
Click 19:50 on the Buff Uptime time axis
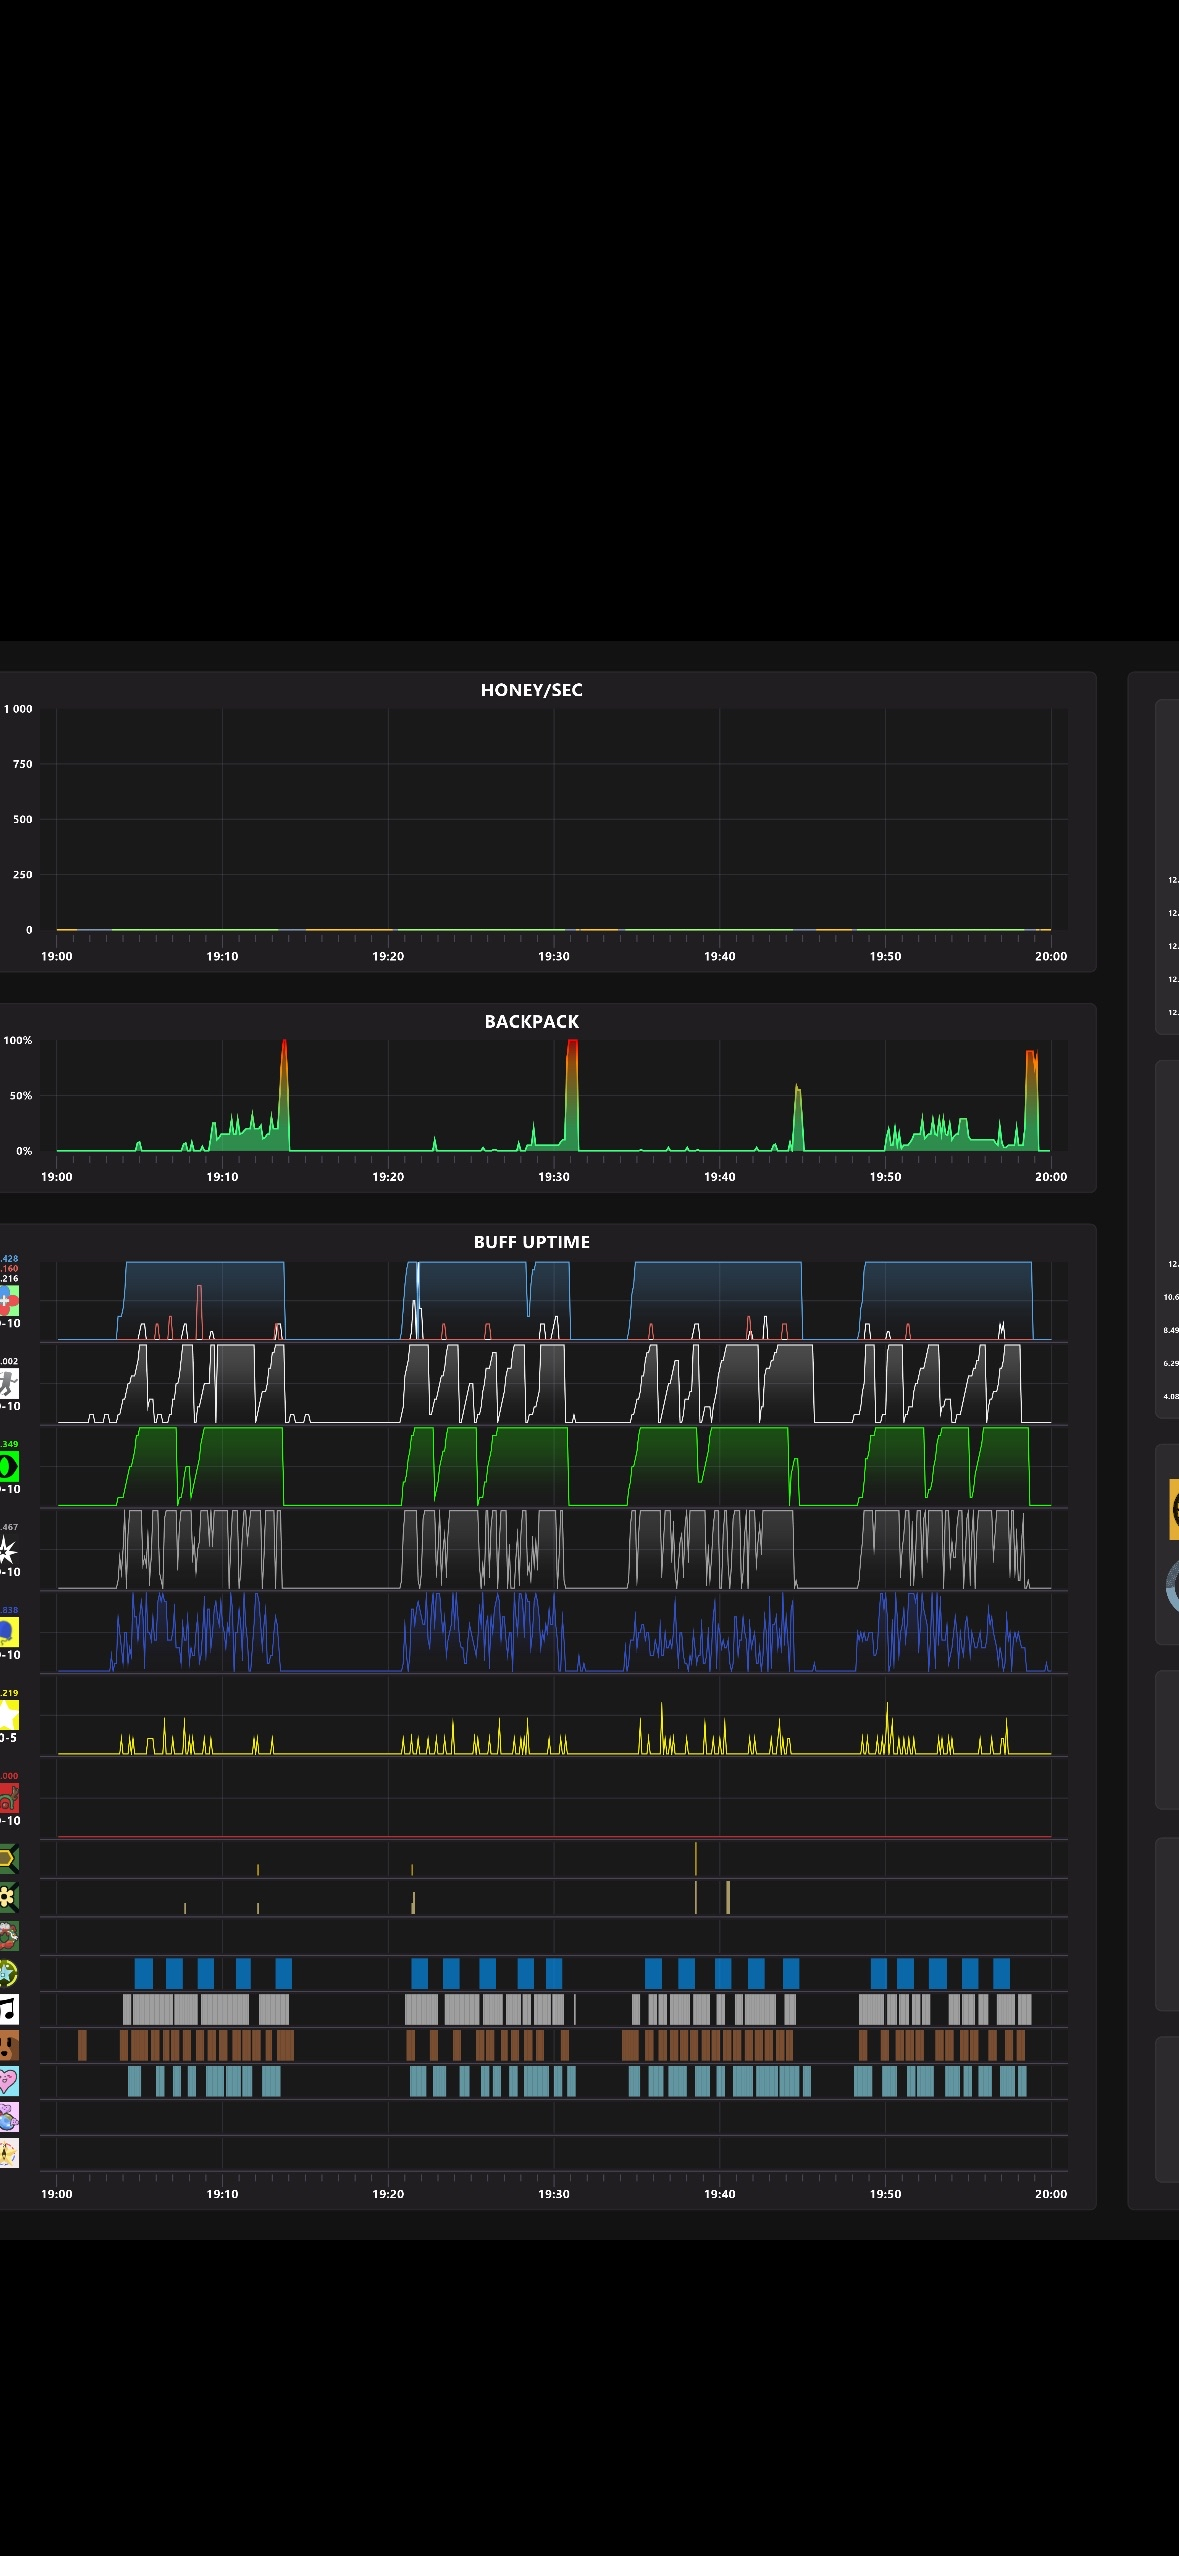(x=885, y=2194)
